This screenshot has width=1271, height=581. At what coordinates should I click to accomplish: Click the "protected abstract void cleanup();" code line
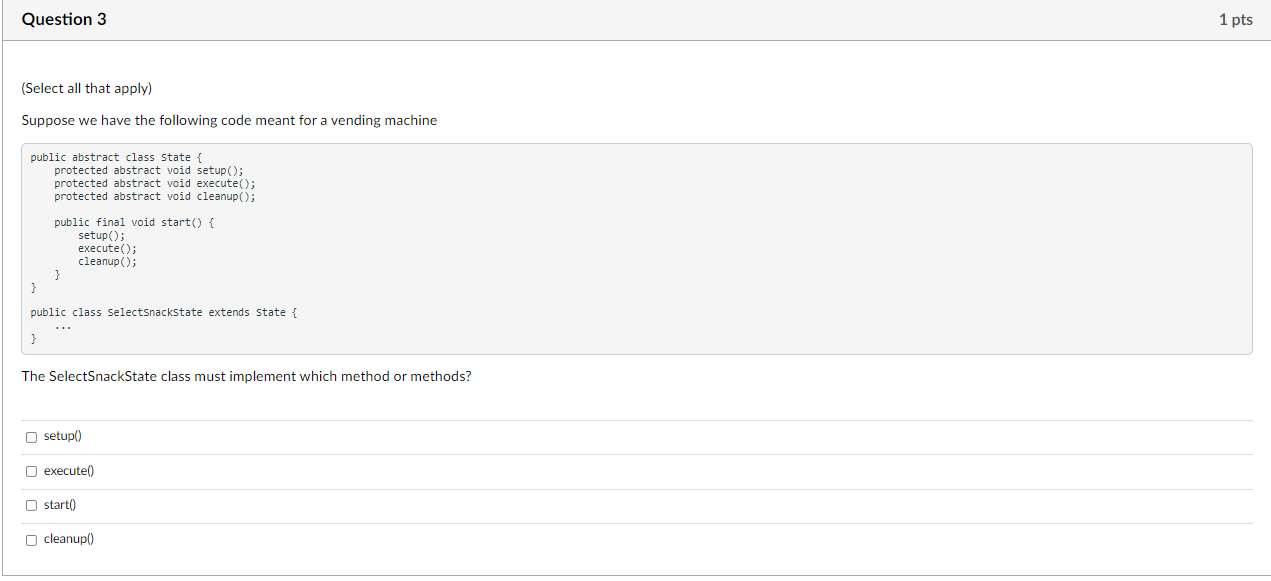click(155, 197)
